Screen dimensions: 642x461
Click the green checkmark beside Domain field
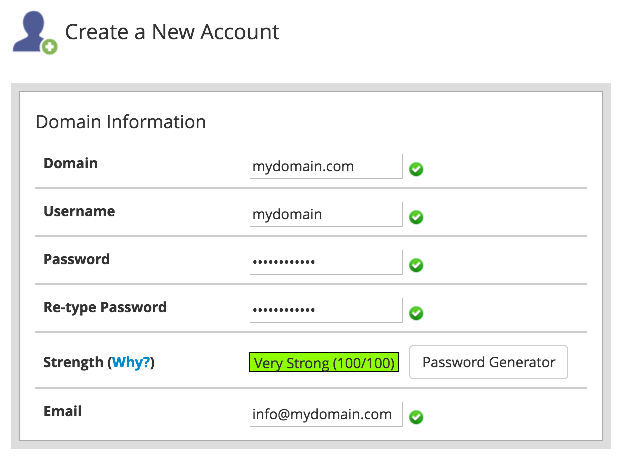[416, 169]
